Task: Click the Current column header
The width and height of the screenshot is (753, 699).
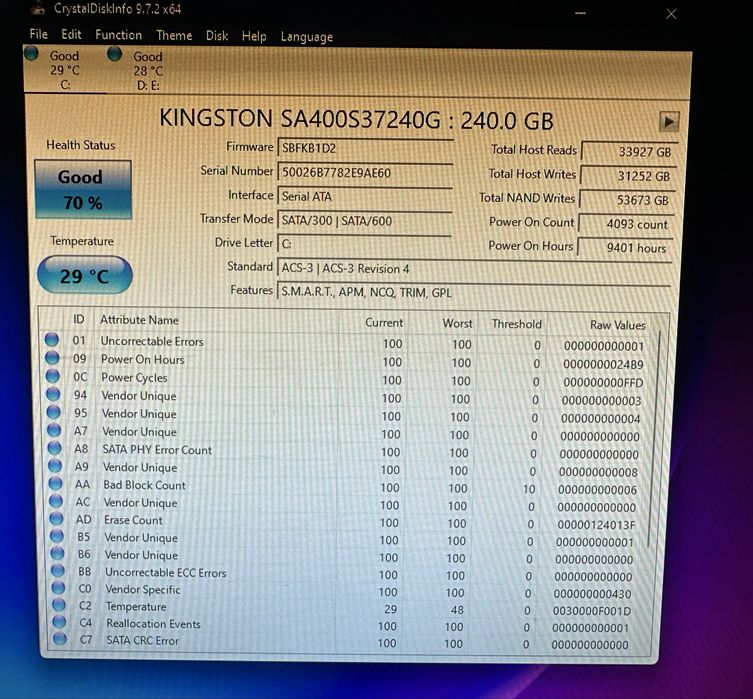Action: pos(384,323)
